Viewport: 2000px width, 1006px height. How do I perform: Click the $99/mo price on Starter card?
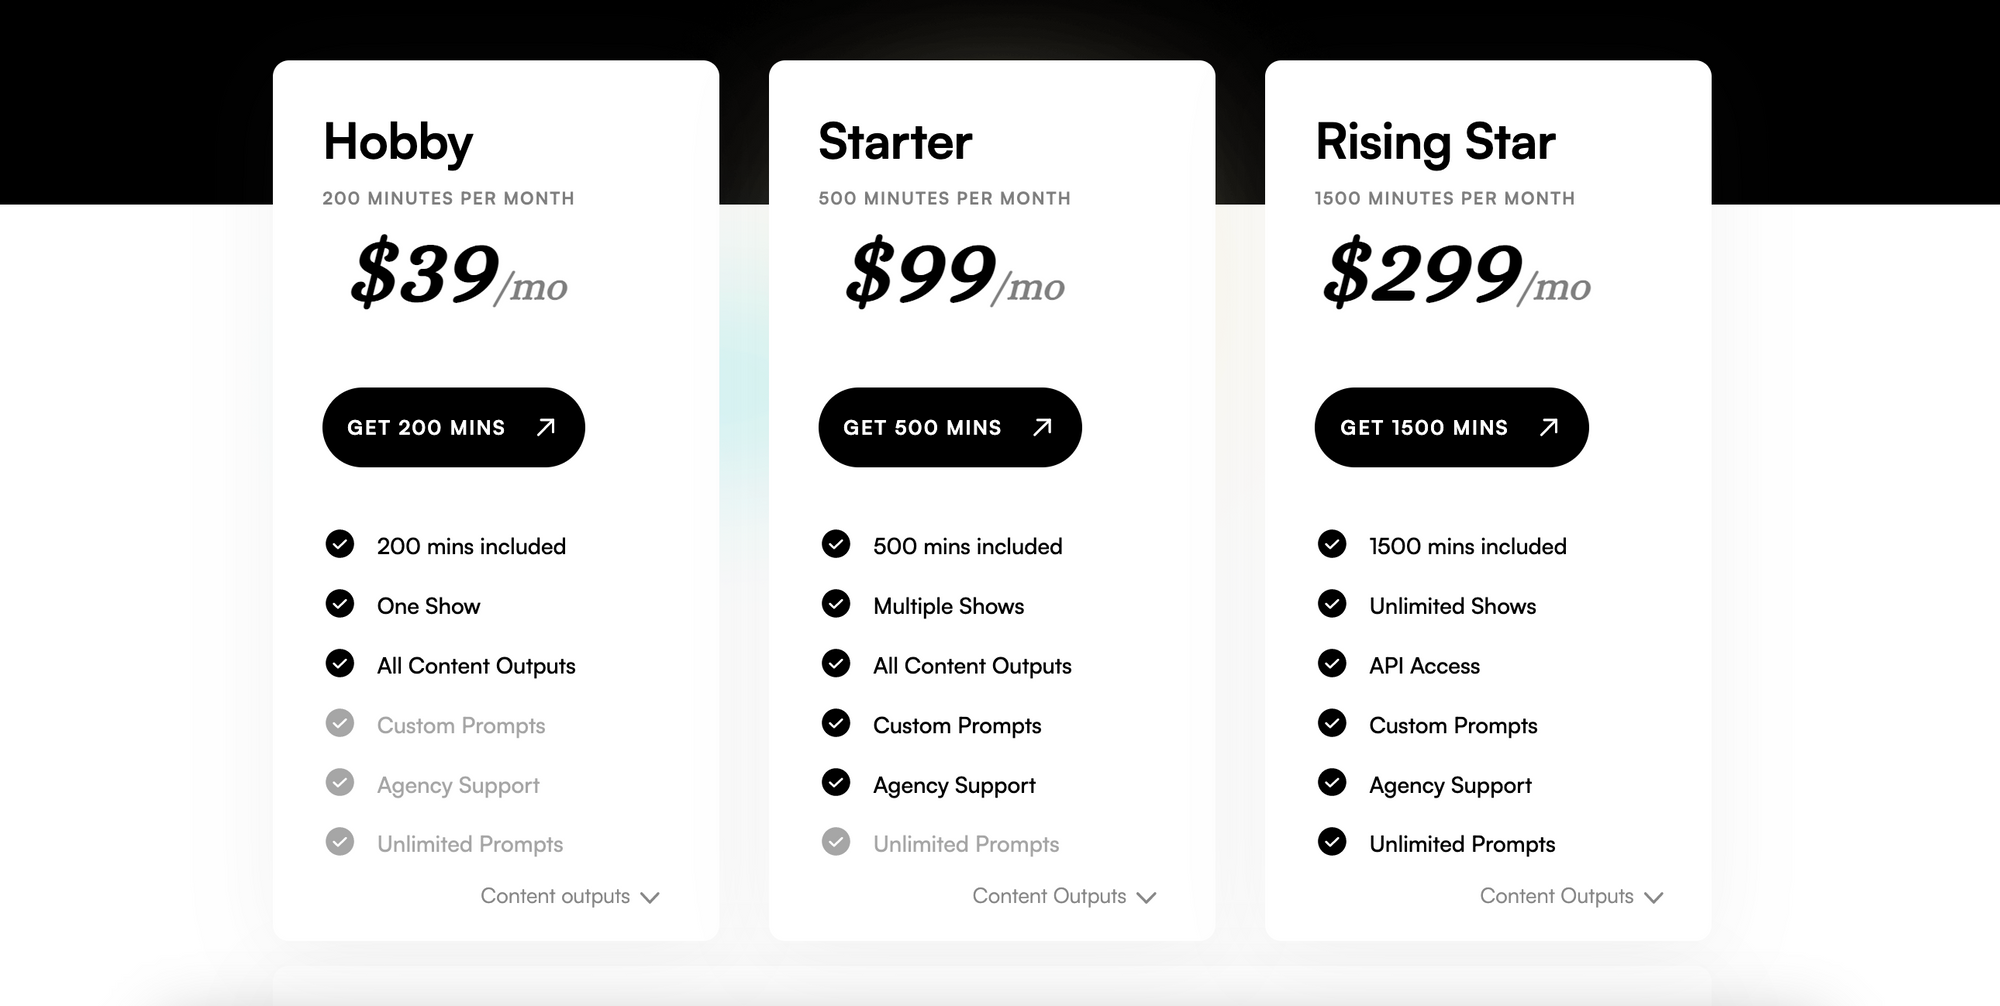[x=955, y=272]
